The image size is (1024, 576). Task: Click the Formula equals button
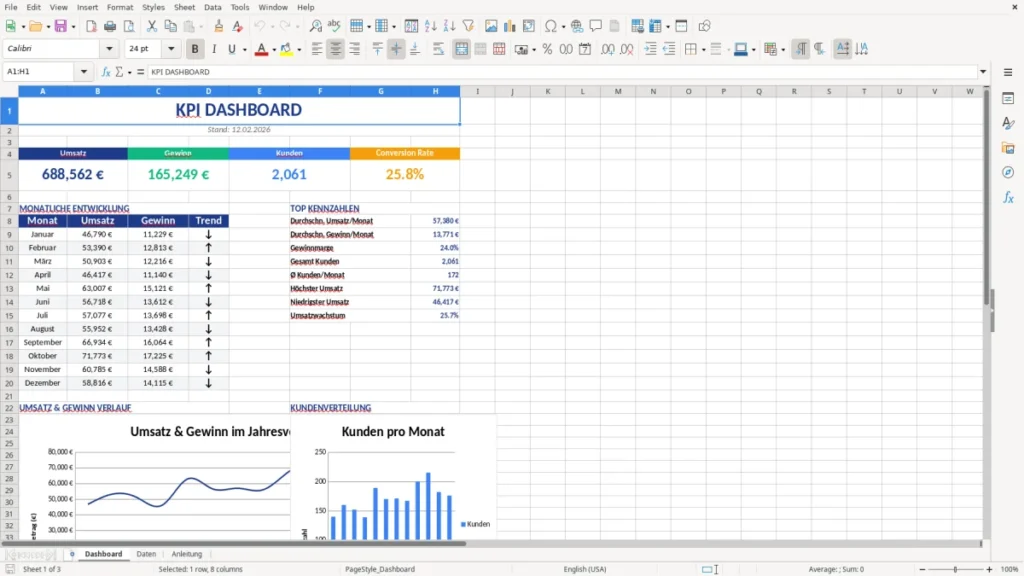[x=140, y=72]
